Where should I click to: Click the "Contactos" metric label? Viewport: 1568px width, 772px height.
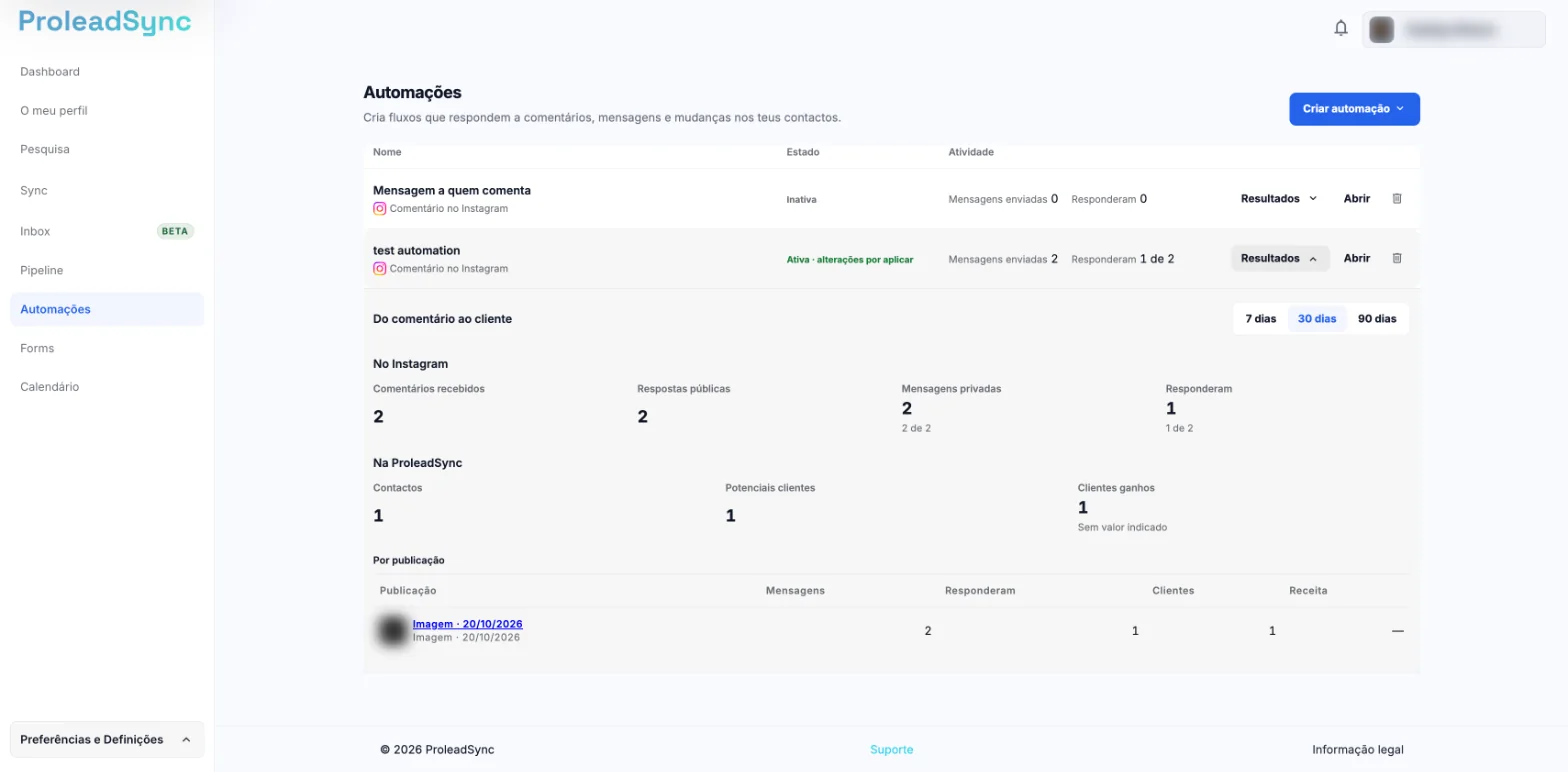(x=397, y=488)
